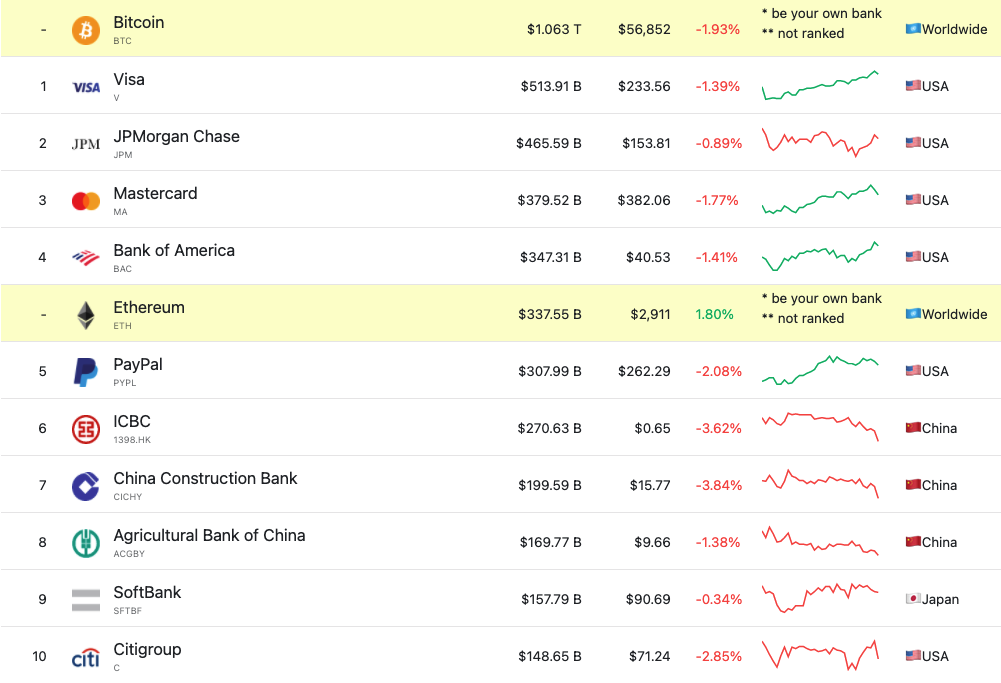1001x683 pixels.
Task: Click the China Construction Bank logo
Action: click(x=86, y=486)
